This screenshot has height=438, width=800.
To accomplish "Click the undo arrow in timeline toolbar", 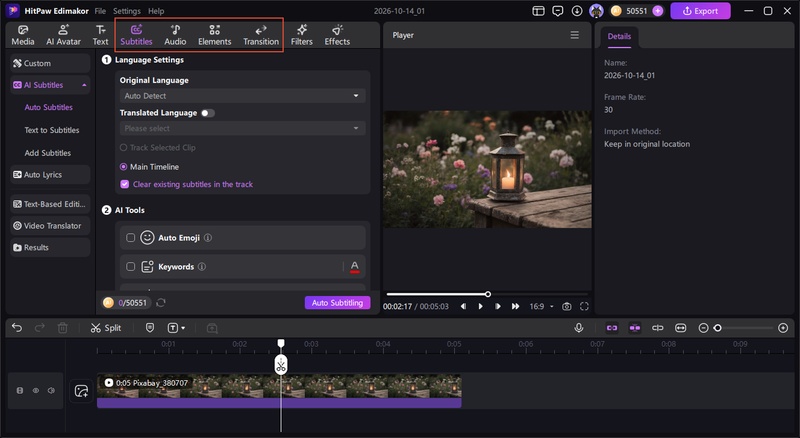I will tap(17, 328).
